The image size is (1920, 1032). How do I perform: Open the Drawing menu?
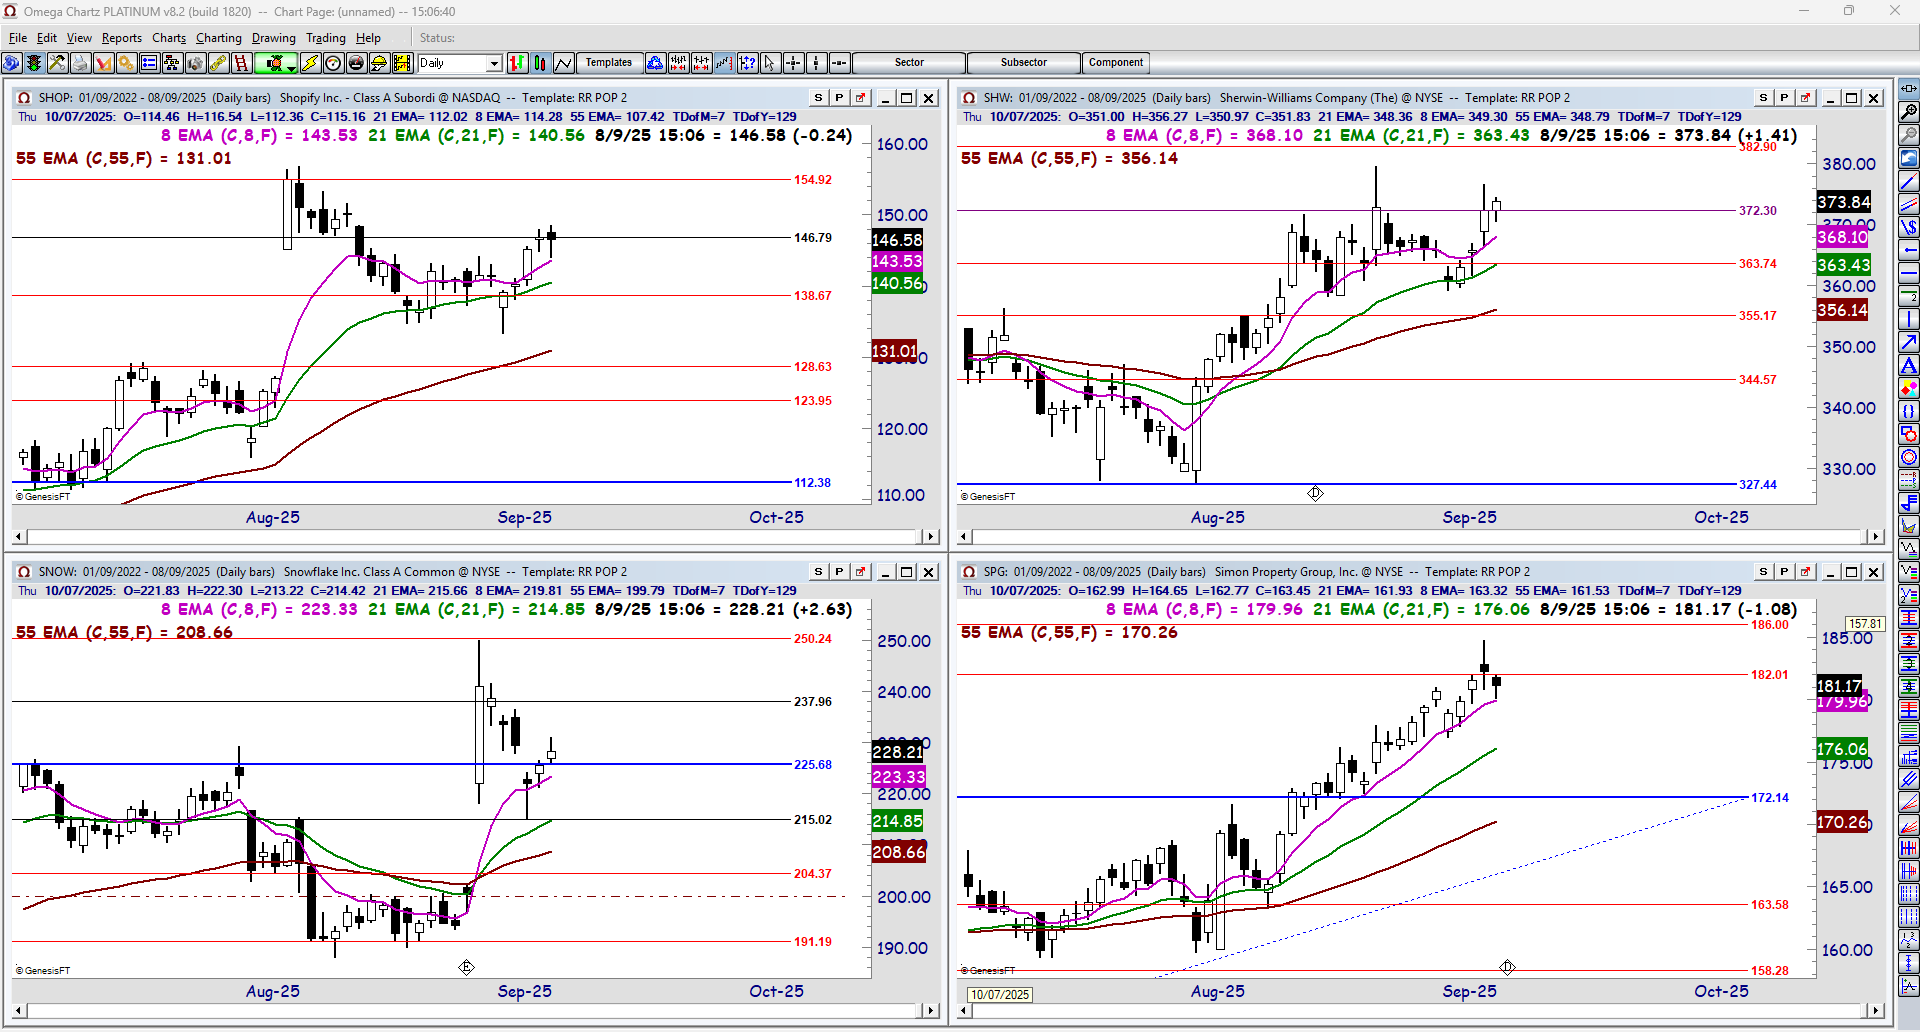(x=274, y=38)
